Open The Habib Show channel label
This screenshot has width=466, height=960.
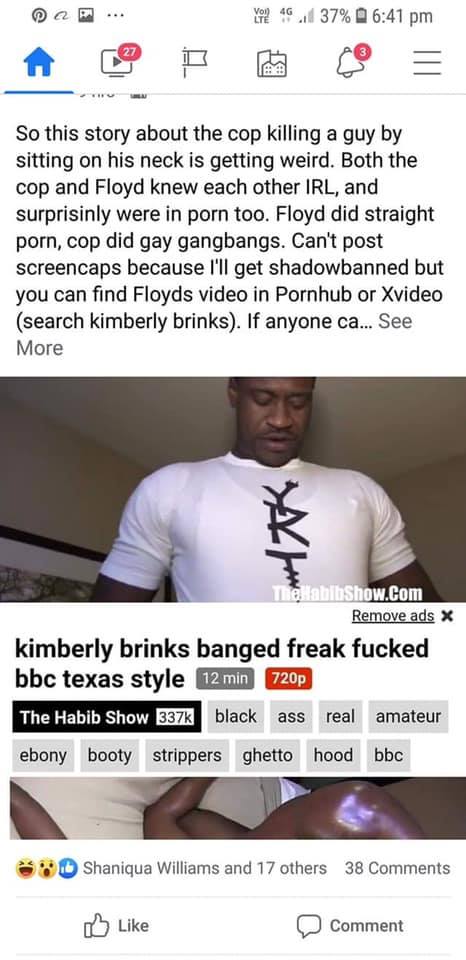click(107, 717)
